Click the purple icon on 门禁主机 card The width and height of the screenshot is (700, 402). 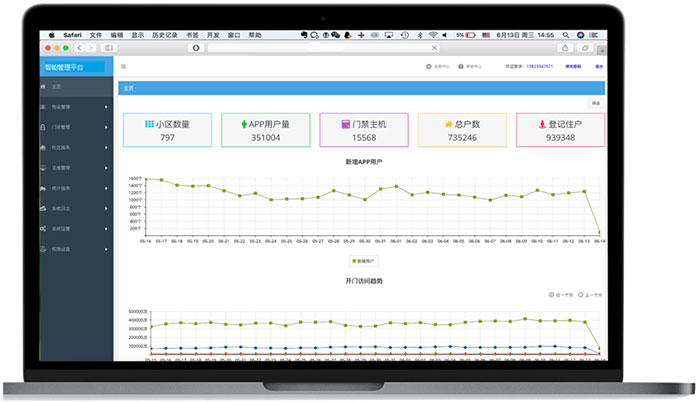pyautogui.click(x=345, y=124)
